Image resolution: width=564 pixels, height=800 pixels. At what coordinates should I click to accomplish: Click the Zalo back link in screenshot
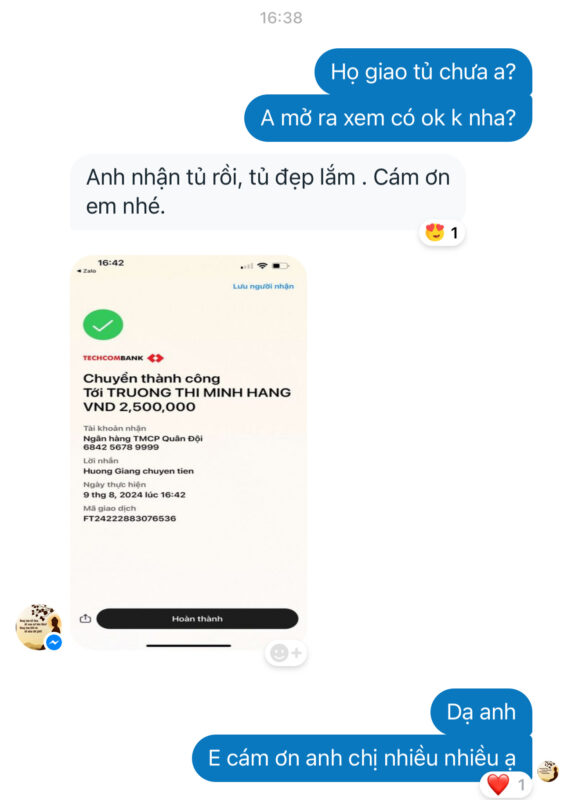pos(86,271)
